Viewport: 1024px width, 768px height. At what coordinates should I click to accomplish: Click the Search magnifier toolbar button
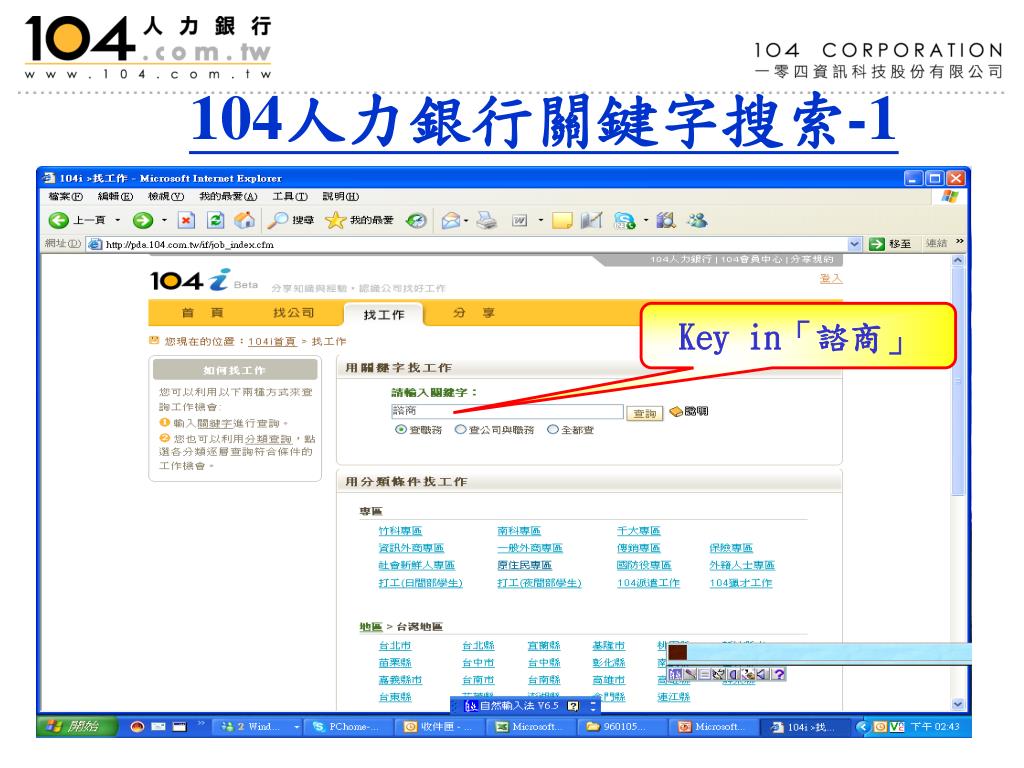pyautogui.click(x=291, y=221)
